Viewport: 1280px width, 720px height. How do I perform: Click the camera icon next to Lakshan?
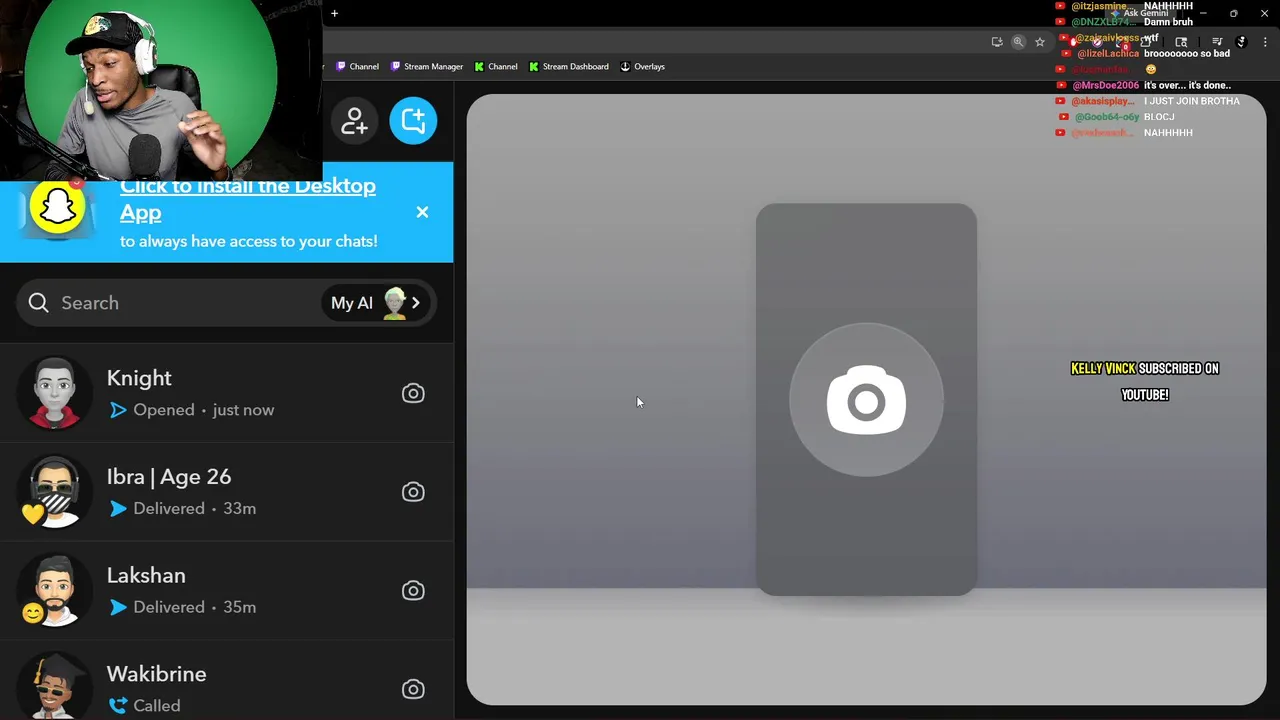(413, 590)
